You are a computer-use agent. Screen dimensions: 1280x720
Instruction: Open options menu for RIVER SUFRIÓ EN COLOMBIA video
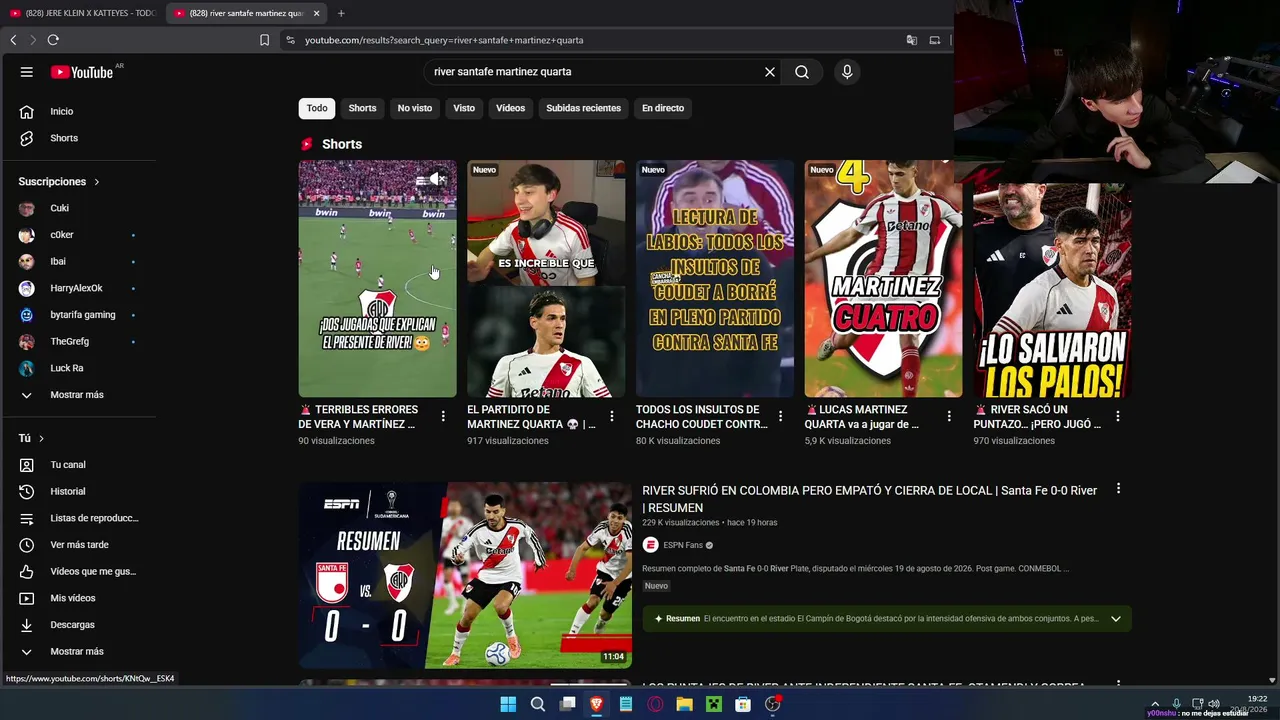click(1118, 489)
